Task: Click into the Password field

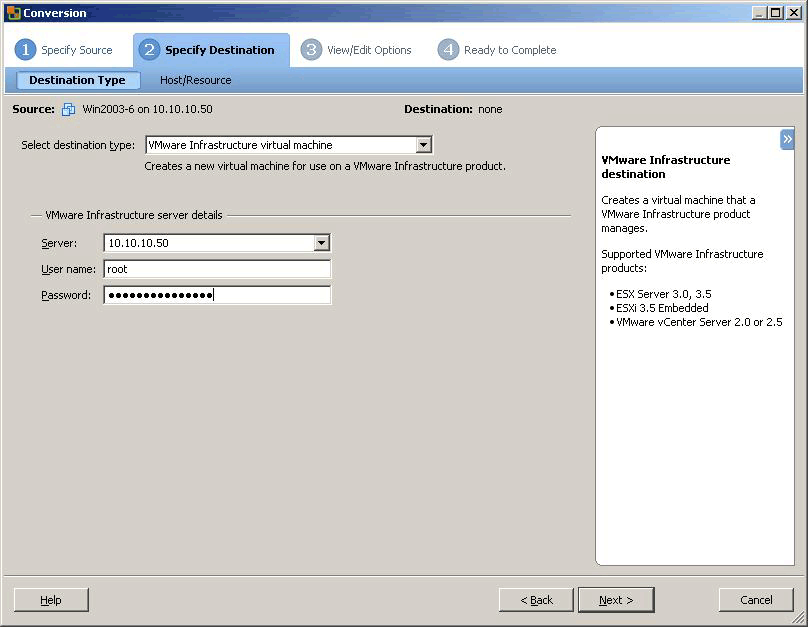Action: 217,295
